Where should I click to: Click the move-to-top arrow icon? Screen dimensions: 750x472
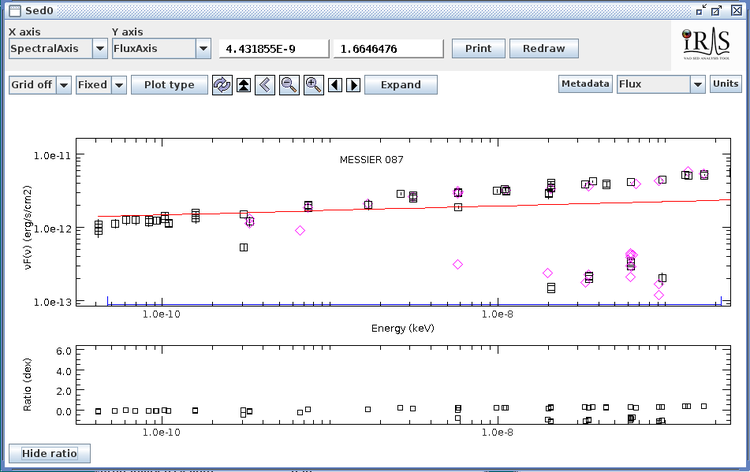tap(244, 85)
